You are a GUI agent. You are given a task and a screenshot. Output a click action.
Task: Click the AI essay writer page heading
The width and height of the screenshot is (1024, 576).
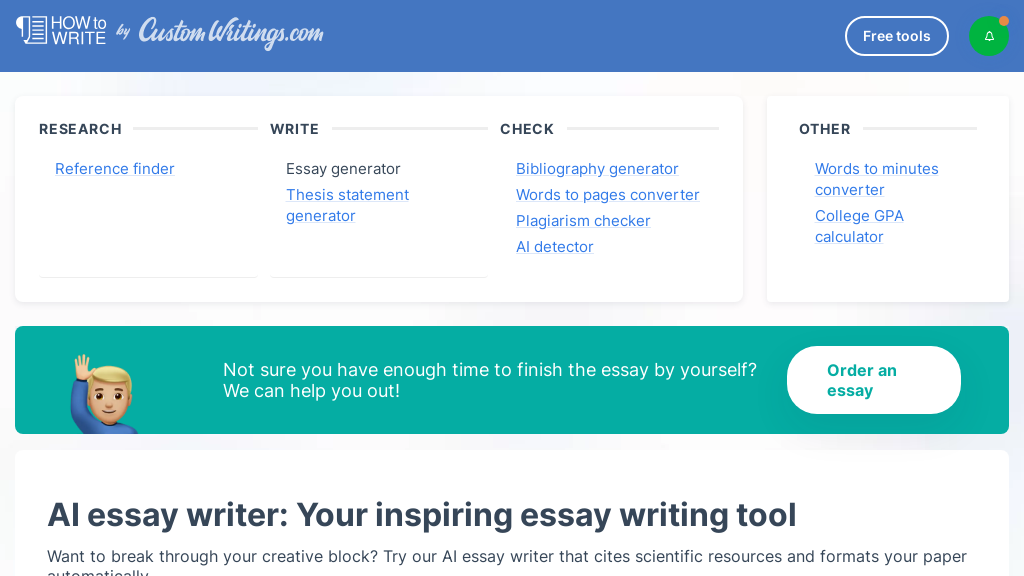click(x=422, y=515)
